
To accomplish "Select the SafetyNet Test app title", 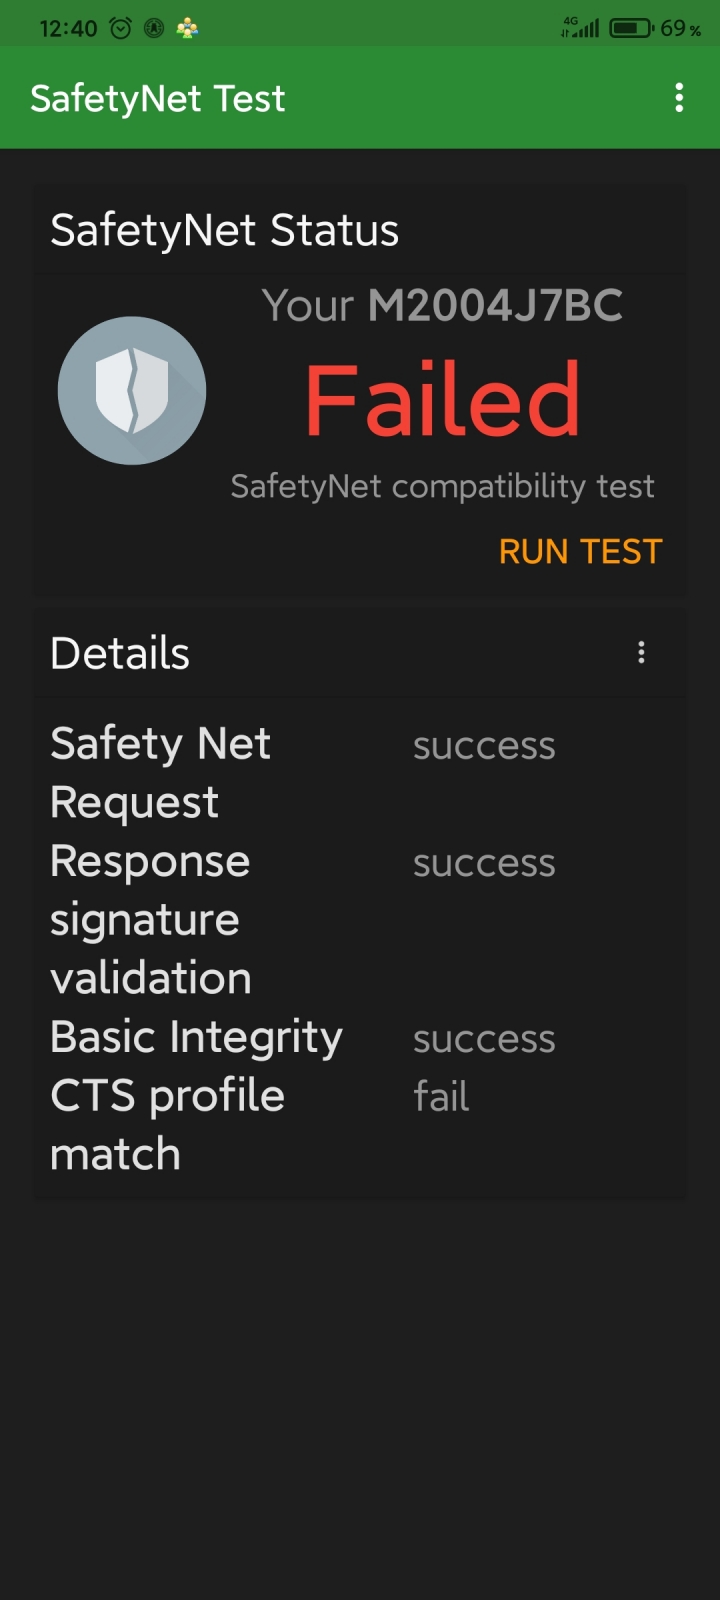I will [x=158, y=99].
